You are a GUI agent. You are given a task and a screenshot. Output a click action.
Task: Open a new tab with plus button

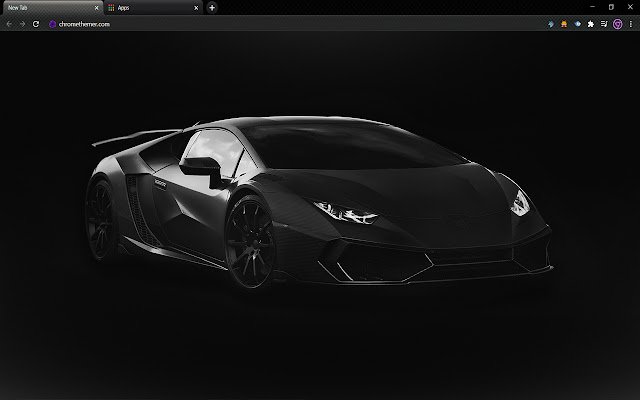(x=212, y=7)
